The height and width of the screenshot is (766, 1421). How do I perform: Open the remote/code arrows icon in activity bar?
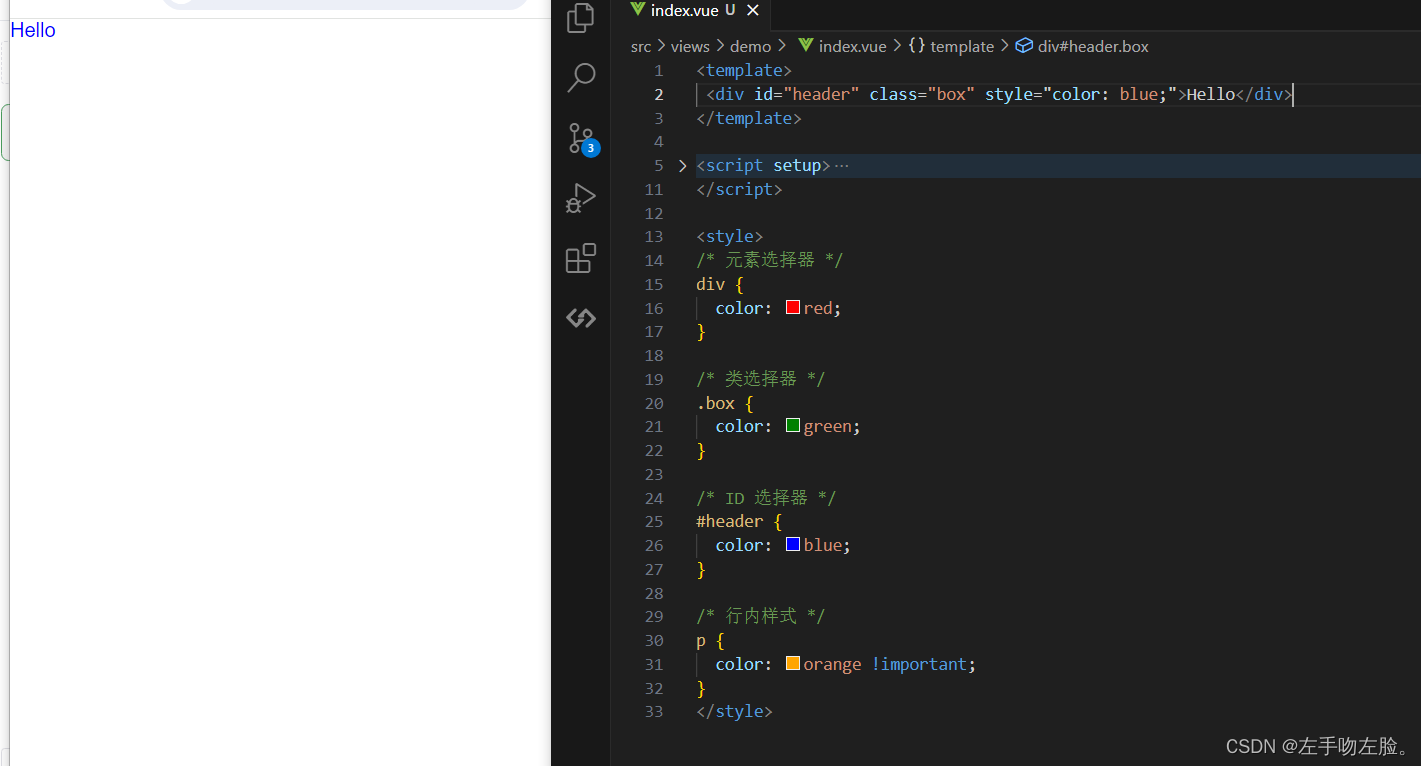point(581,318)
